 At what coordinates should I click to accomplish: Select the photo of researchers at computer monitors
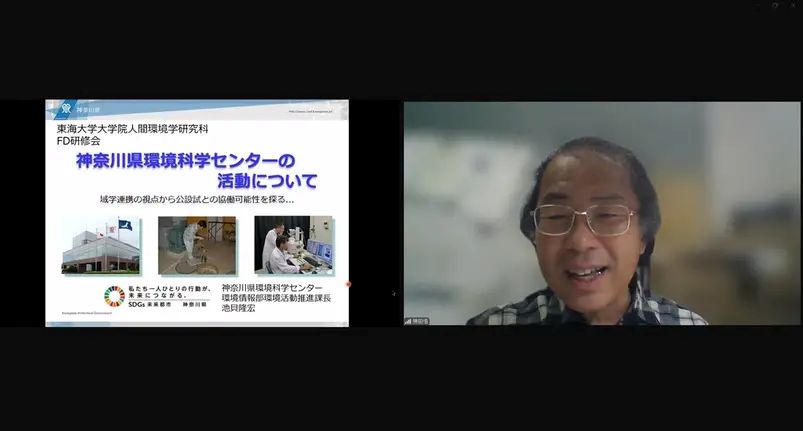(293, 245)
